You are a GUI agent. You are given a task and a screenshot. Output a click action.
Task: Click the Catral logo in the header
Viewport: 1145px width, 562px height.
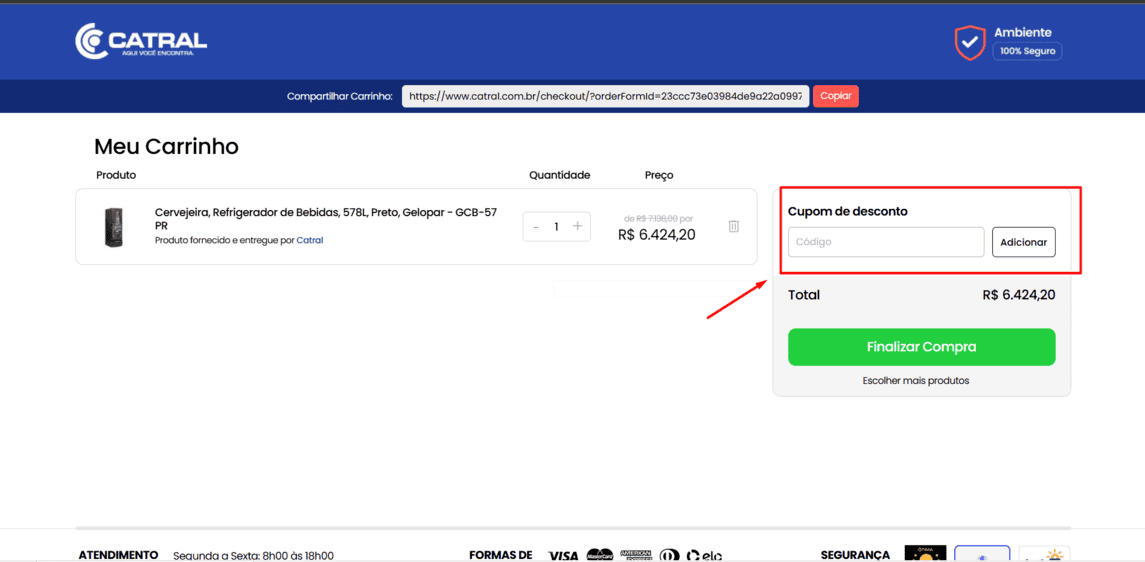pos(141,41)
